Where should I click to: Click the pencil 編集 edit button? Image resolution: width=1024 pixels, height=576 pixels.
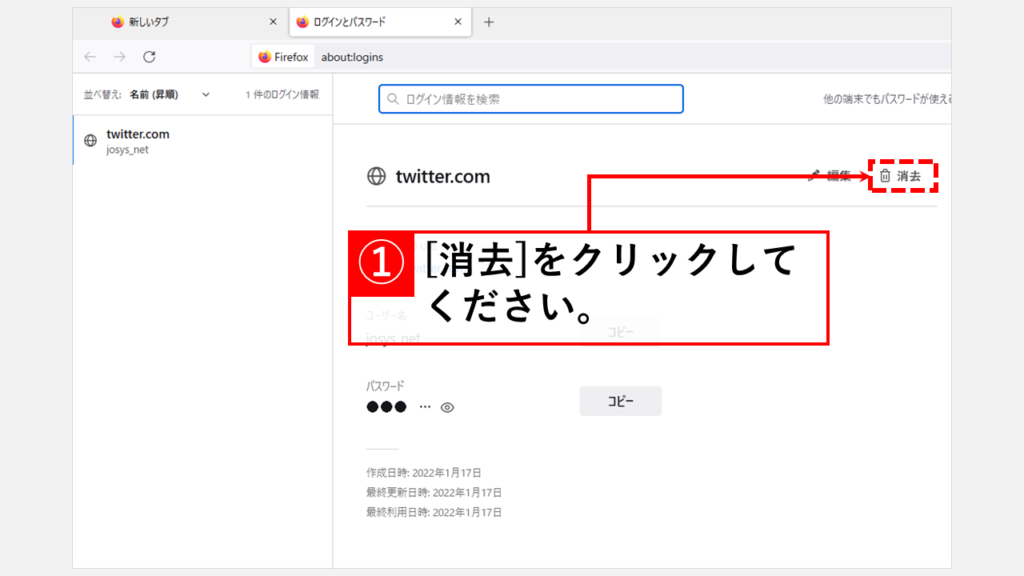coord(830,176)
